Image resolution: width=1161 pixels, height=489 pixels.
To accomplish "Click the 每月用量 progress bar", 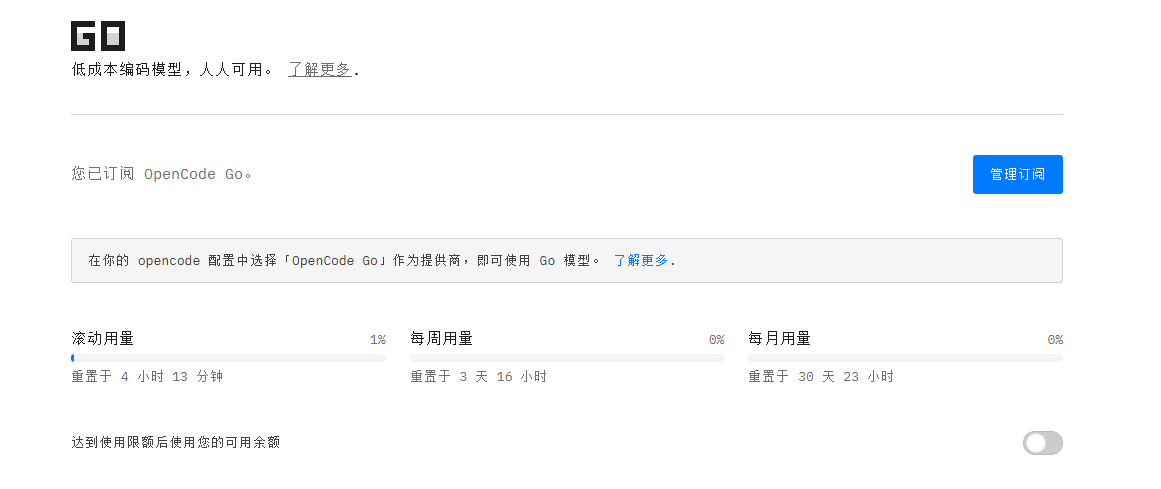I will (906, 358).
